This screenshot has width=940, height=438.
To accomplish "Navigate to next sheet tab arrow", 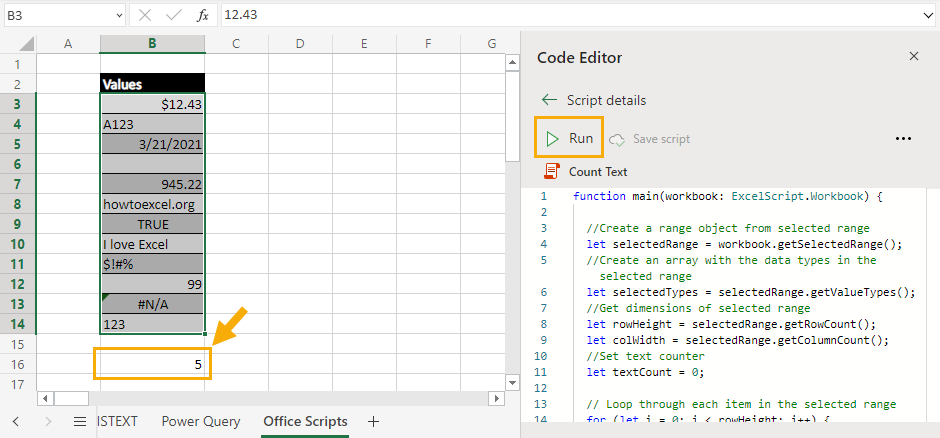I will pyautogui.click(x=48, y=422).
